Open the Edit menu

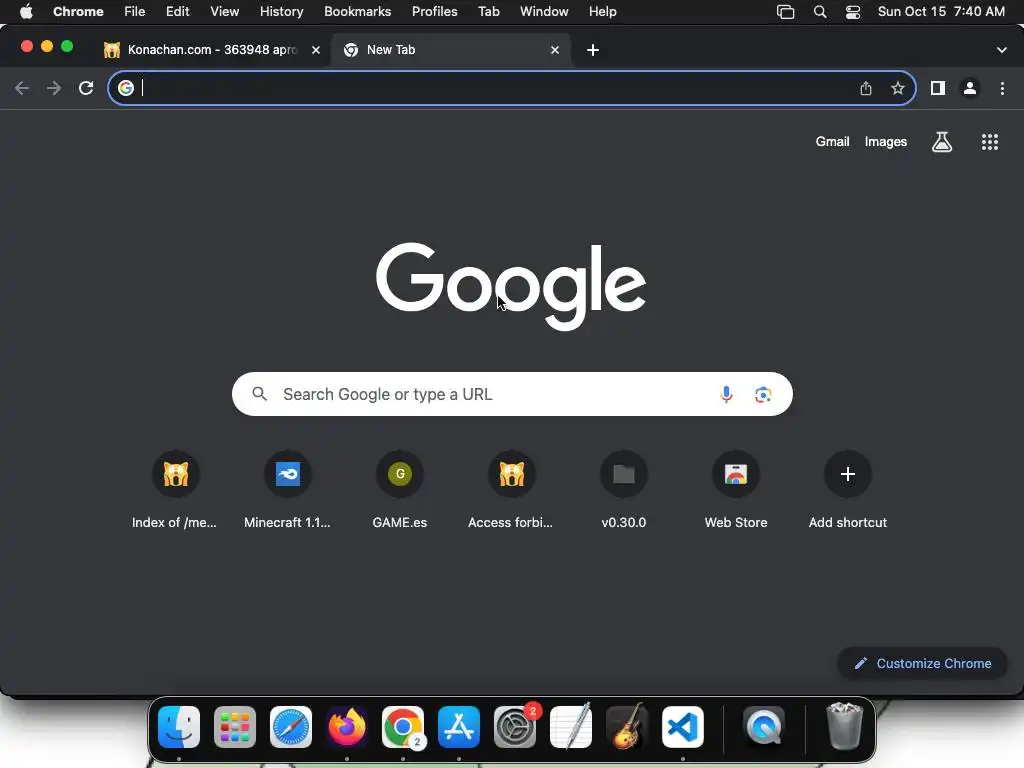pyautogui.click(x=178, y=12)
